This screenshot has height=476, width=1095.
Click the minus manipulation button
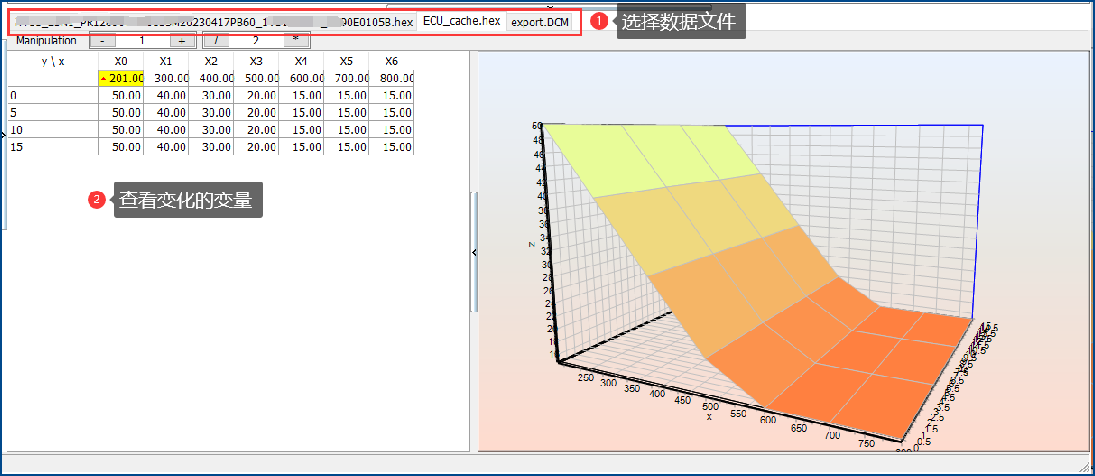pos(103,40)
